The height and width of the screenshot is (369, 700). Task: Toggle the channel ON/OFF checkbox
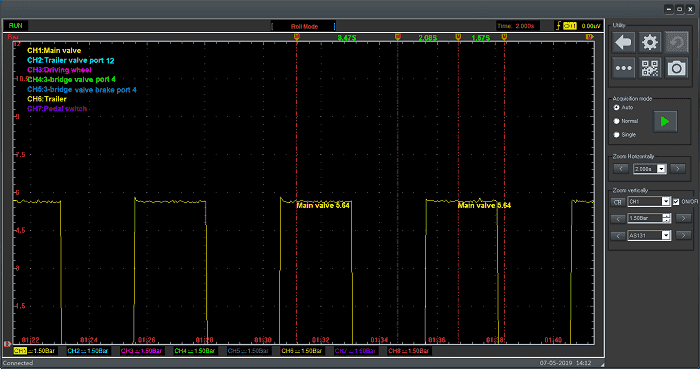pos(676,202)
